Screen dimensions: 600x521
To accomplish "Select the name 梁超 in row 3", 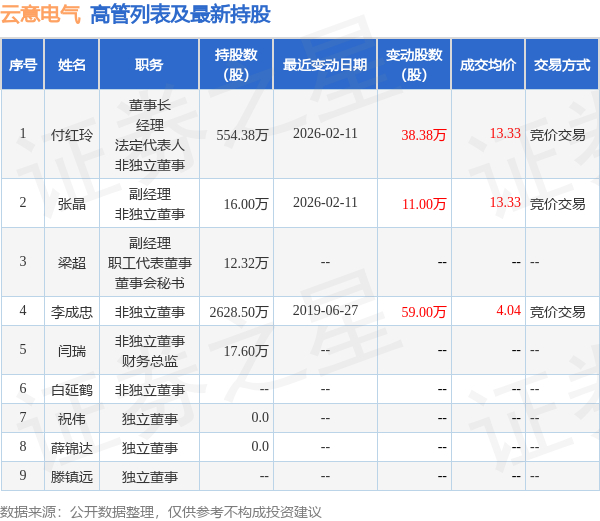I will (72, 263).
